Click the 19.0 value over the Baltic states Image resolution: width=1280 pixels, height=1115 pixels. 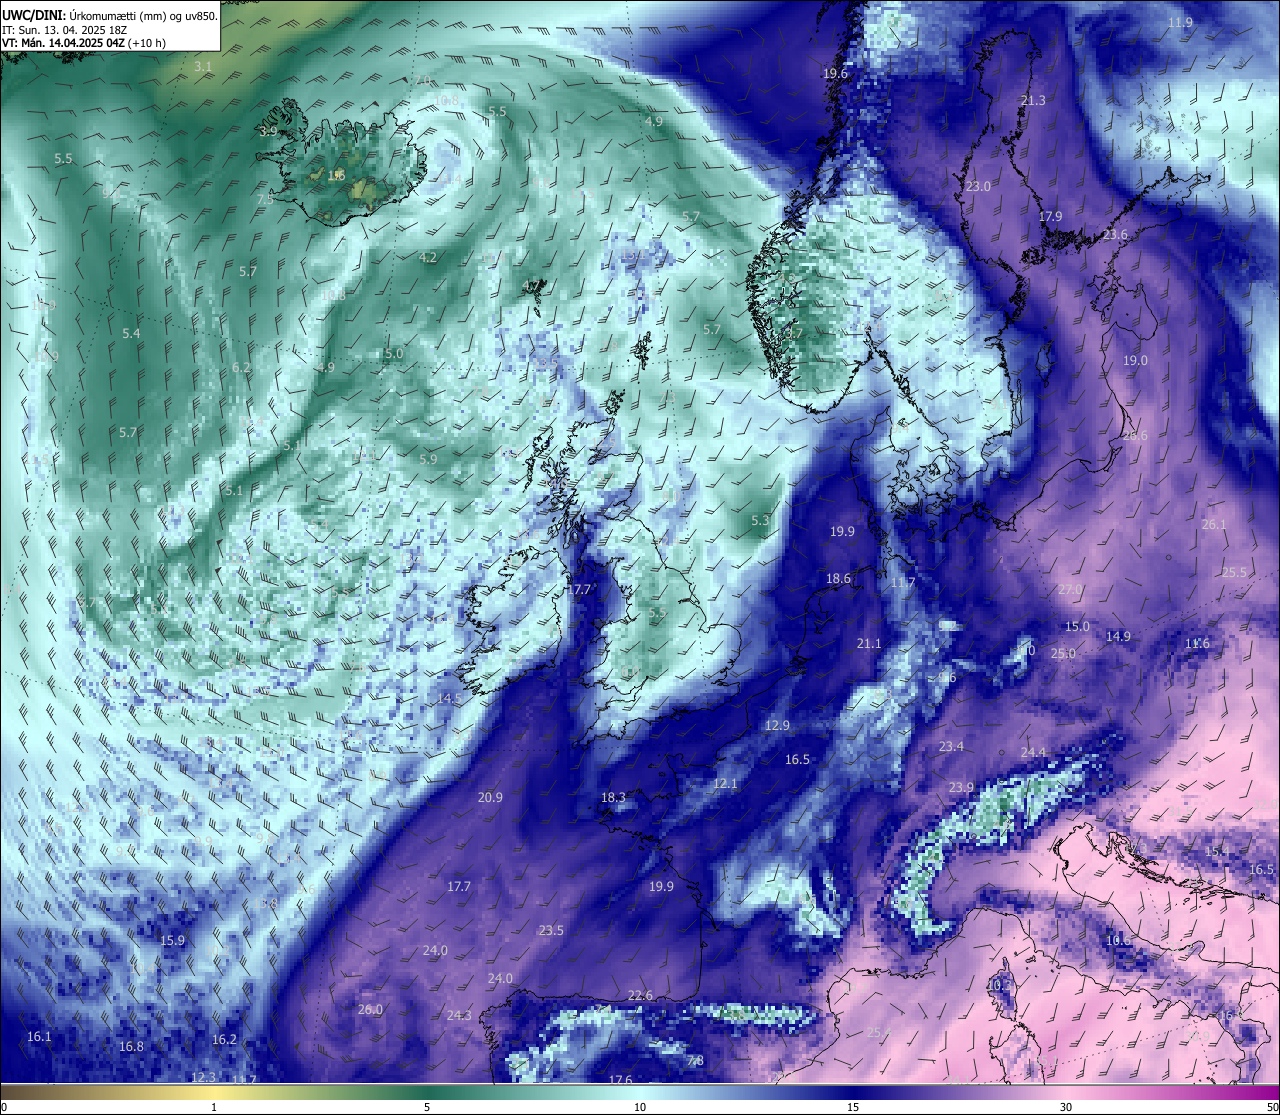(x=1135, y=361)
